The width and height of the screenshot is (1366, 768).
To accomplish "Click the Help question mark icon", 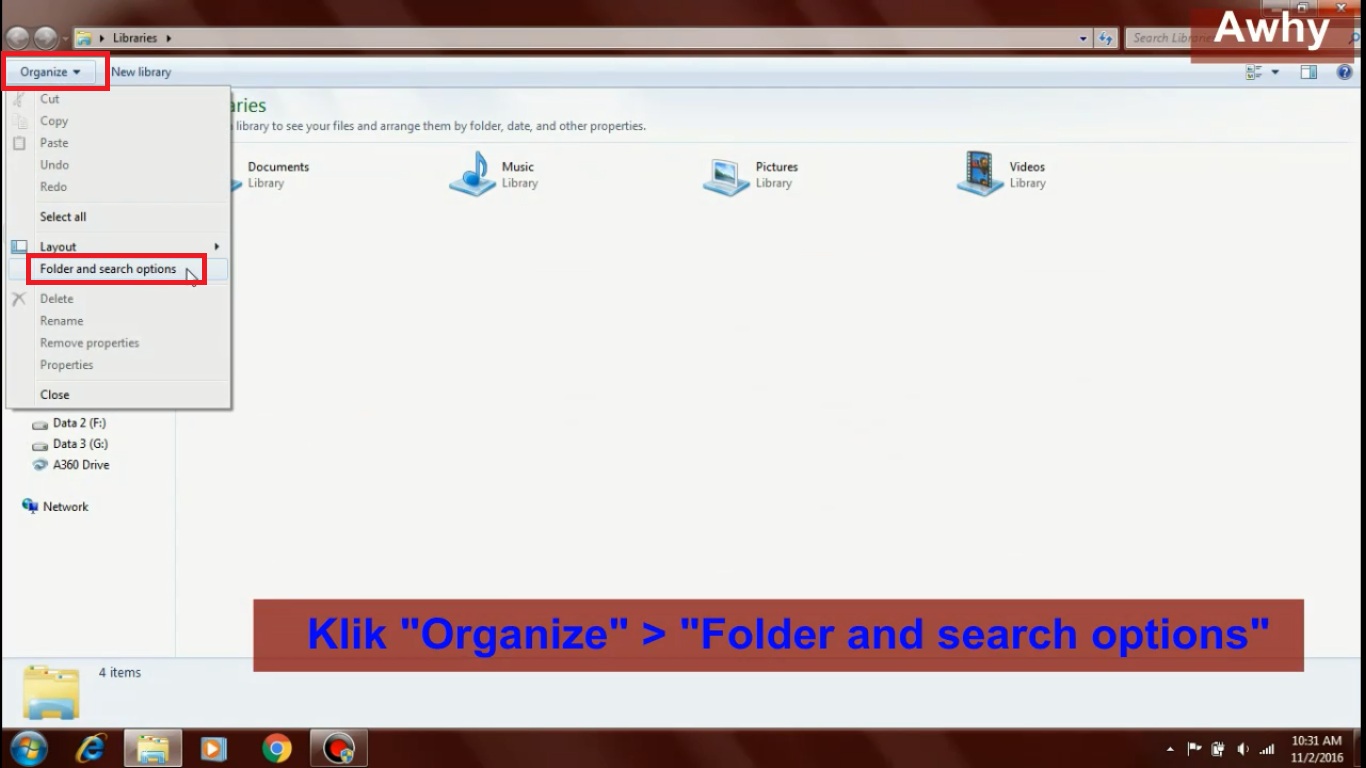I will (1343, 71).
